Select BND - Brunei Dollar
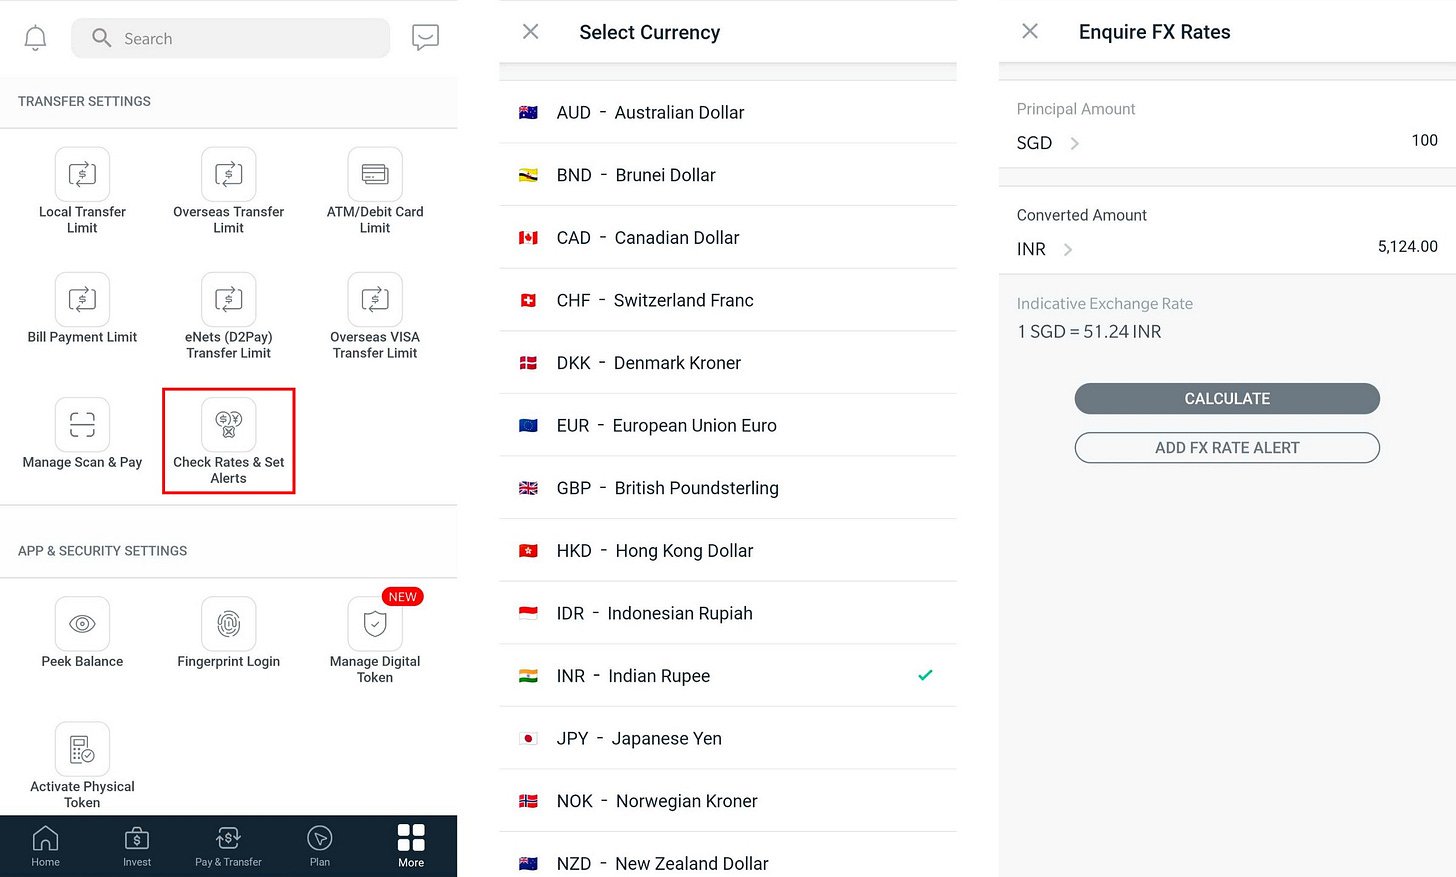This screenshot has width=1456, height=877. [728, 175]
